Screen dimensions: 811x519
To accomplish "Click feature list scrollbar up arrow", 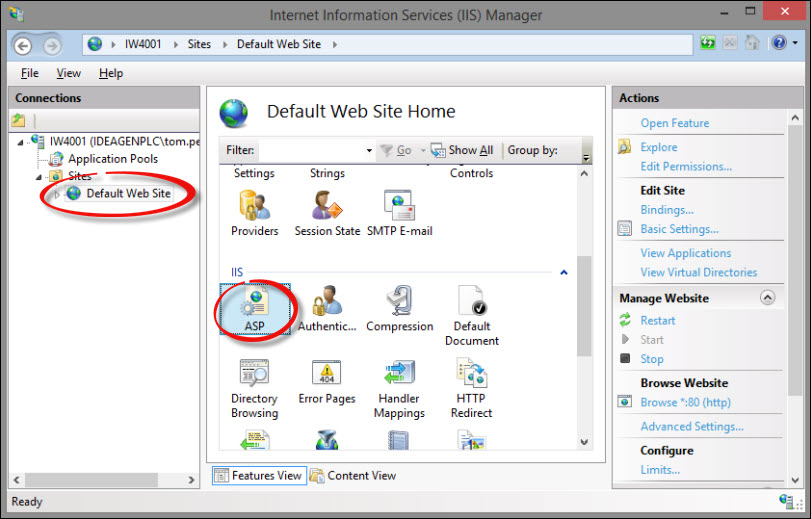I will pyautogui.click(x=584, y=174).
